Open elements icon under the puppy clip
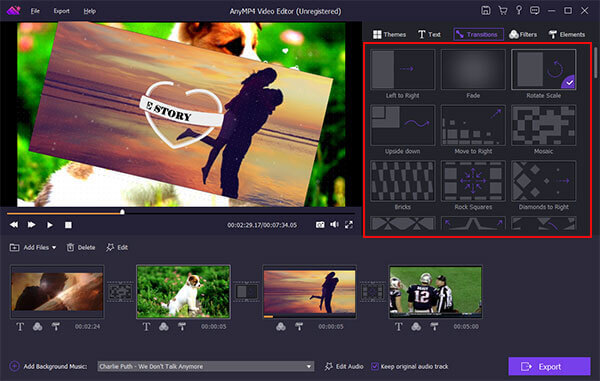The height and width of the screenshot is (381, 600). click(x=182, y=326)
